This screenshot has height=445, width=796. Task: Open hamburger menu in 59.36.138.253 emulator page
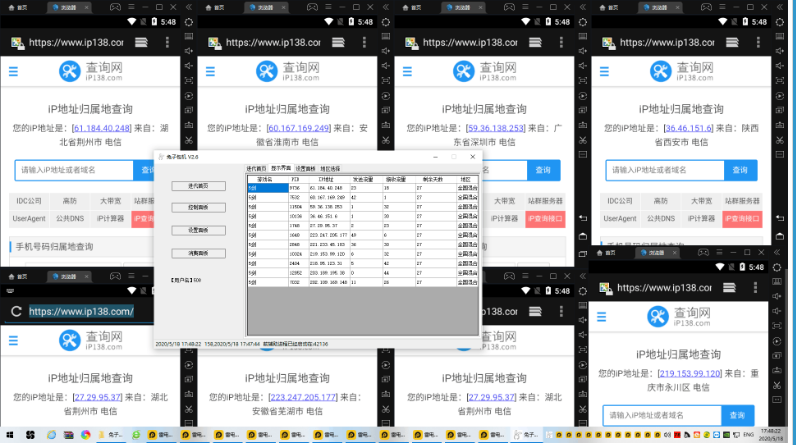407,72
